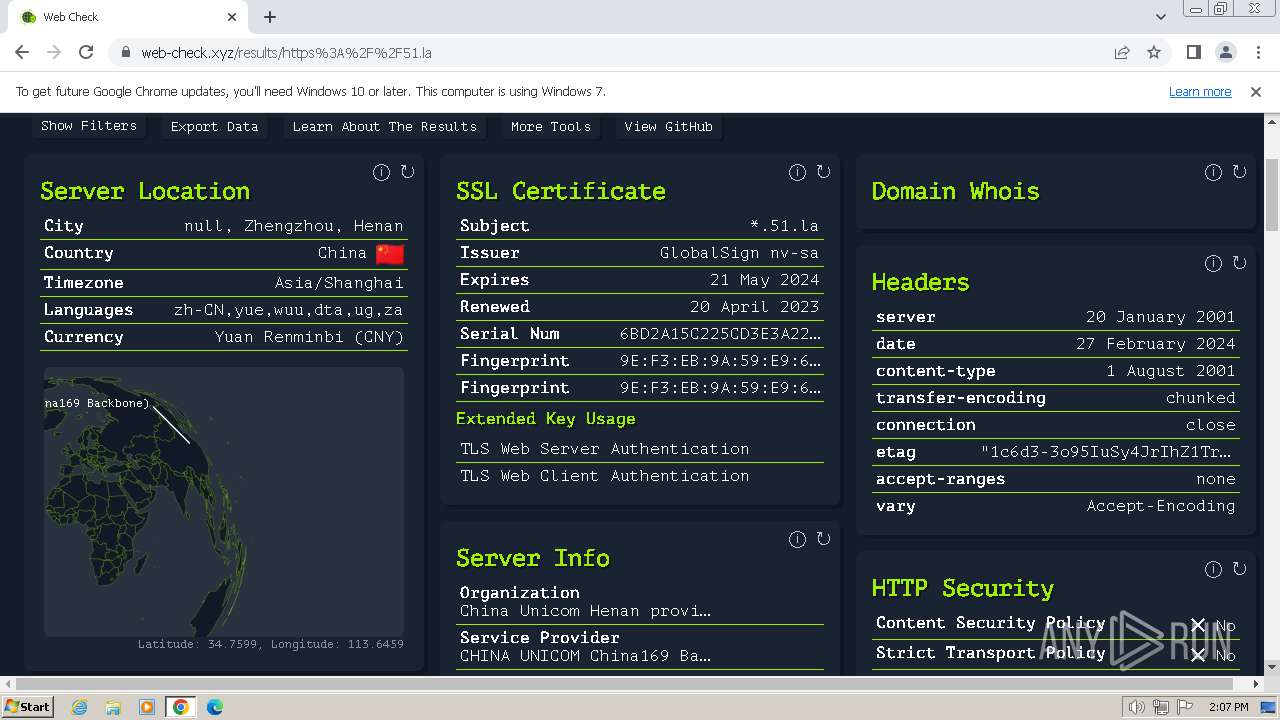The width and height of the screenshot is (1280, 720).
Task: Click Service Provider CHINA UNICOM entry
Action: tap(640, 647)
